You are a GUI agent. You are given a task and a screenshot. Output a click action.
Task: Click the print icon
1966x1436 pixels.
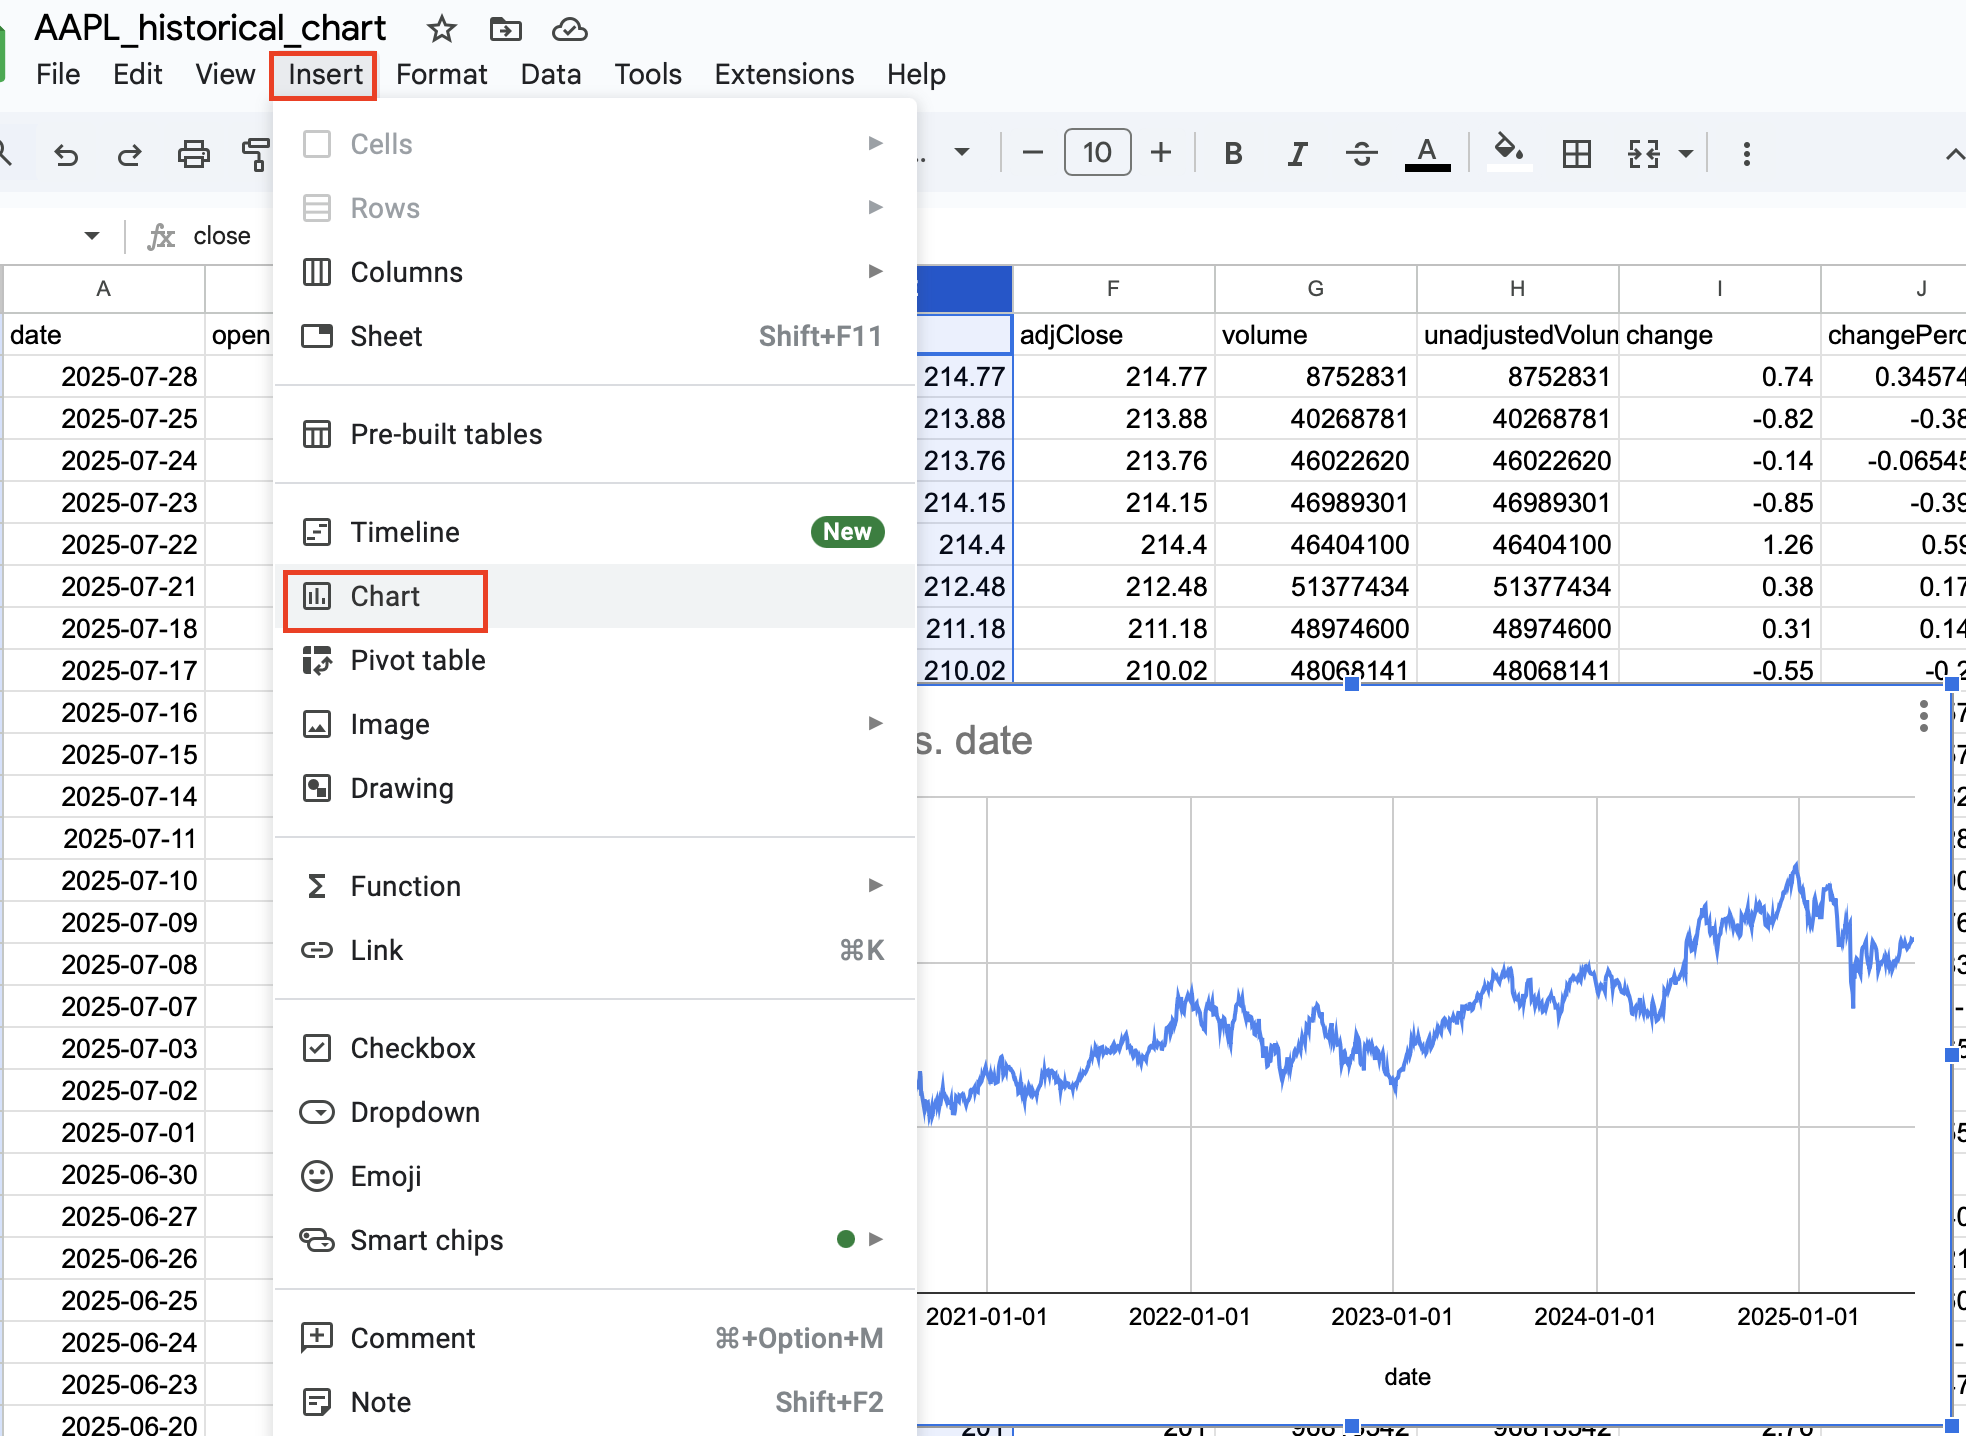193,154
